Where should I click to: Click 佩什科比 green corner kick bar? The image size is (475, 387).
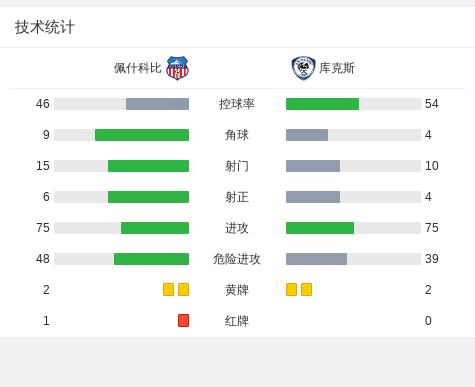tap(142, 135)
